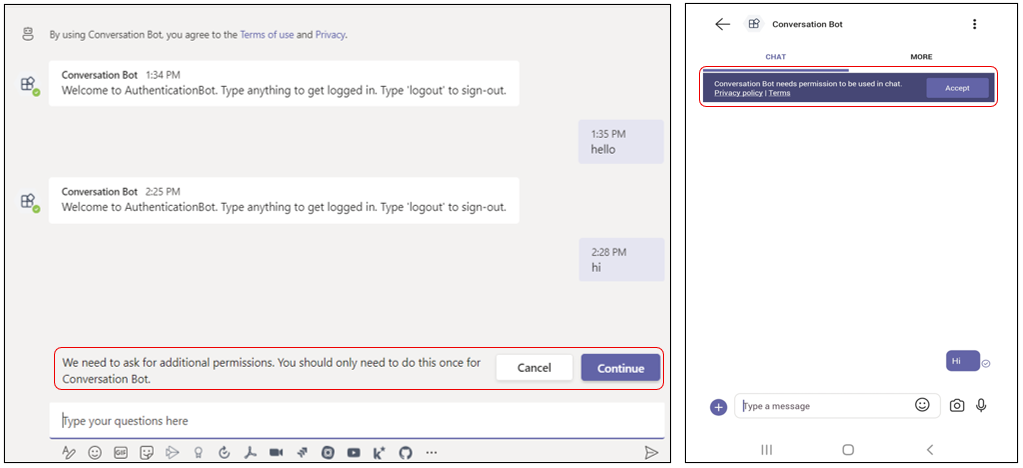The height and width of the screenshot is (468, 1023).
Task: Open the sticker picker
Action: pyautogui.click(x=147, y=452)
